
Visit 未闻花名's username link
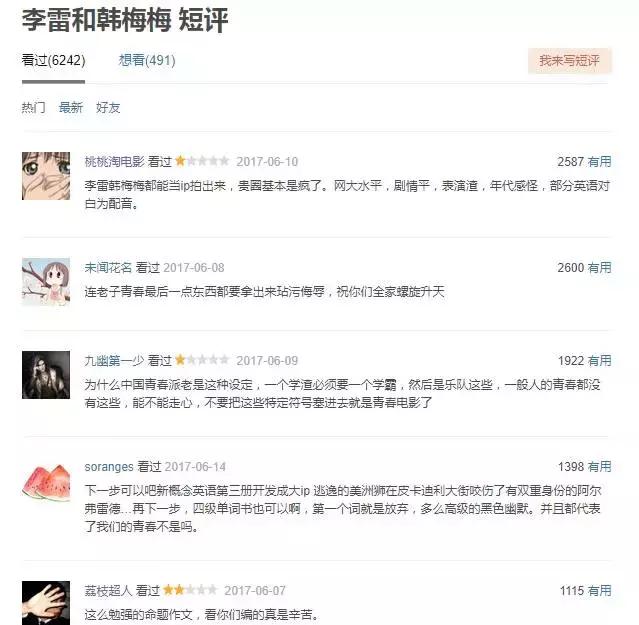108,268
